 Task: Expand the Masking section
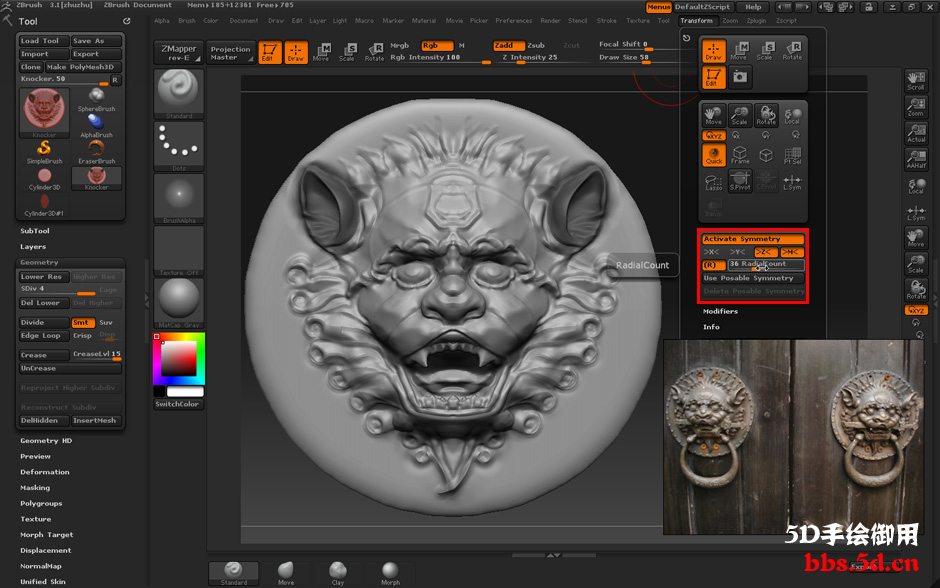click(35, 487)
